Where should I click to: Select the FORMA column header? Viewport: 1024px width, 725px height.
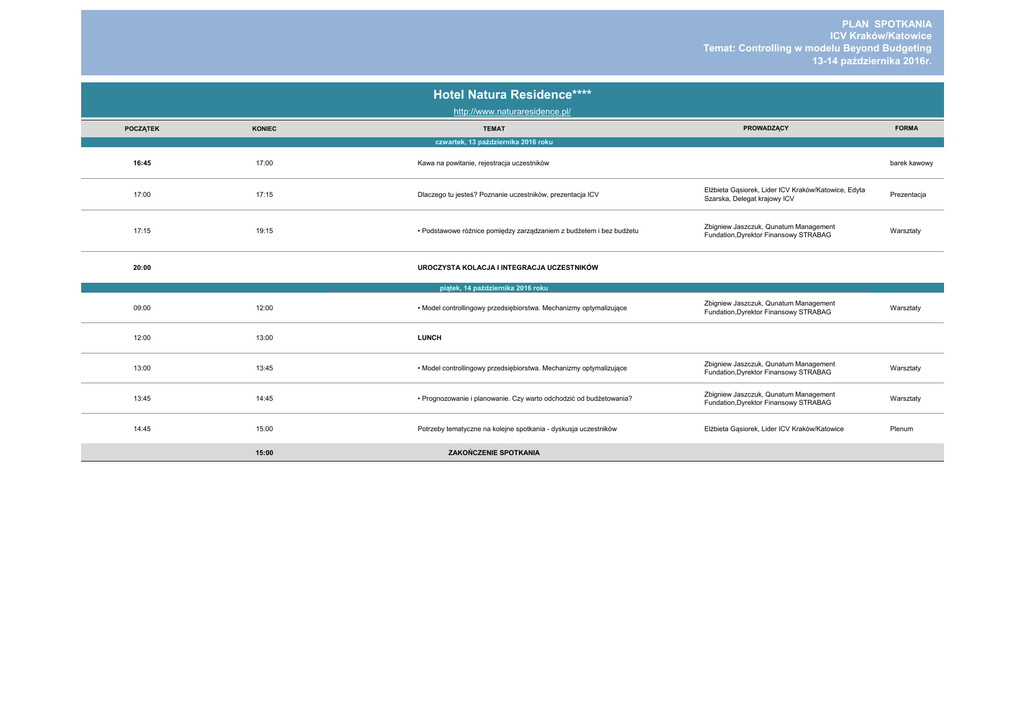pos(906,128)
